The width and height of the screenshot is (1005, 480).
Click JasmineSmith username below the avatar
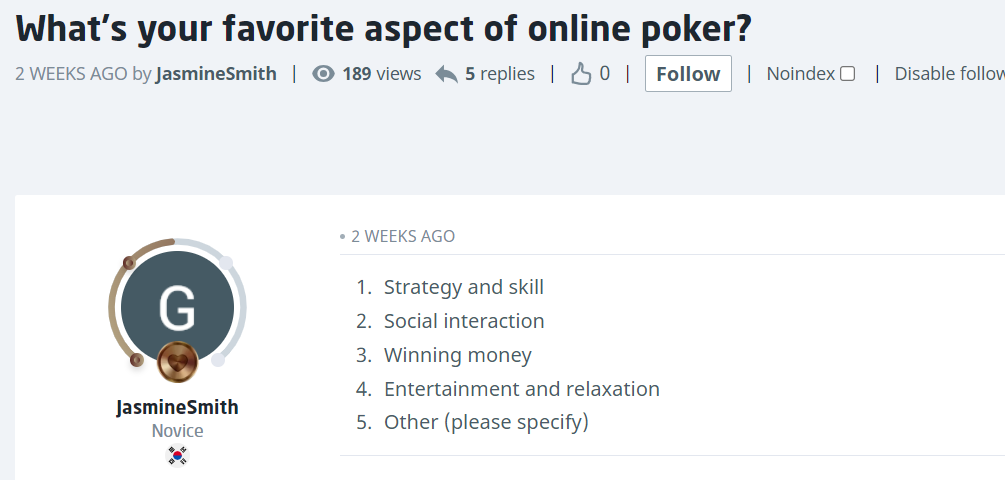coord(177,408)
